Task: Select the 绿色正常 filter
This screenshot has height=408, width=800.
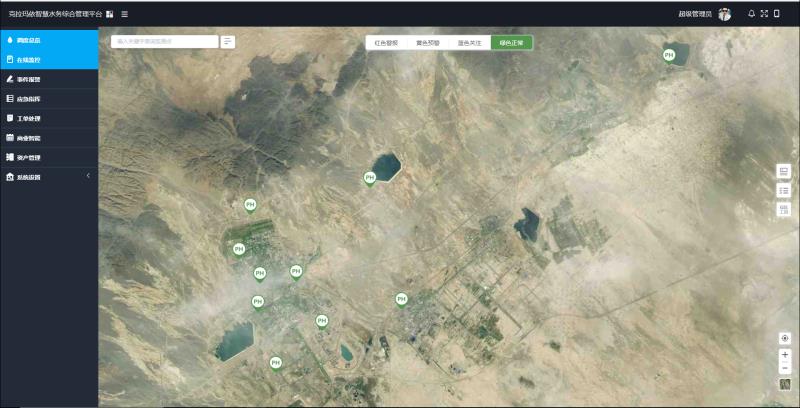Action: (x=511, y=43)
